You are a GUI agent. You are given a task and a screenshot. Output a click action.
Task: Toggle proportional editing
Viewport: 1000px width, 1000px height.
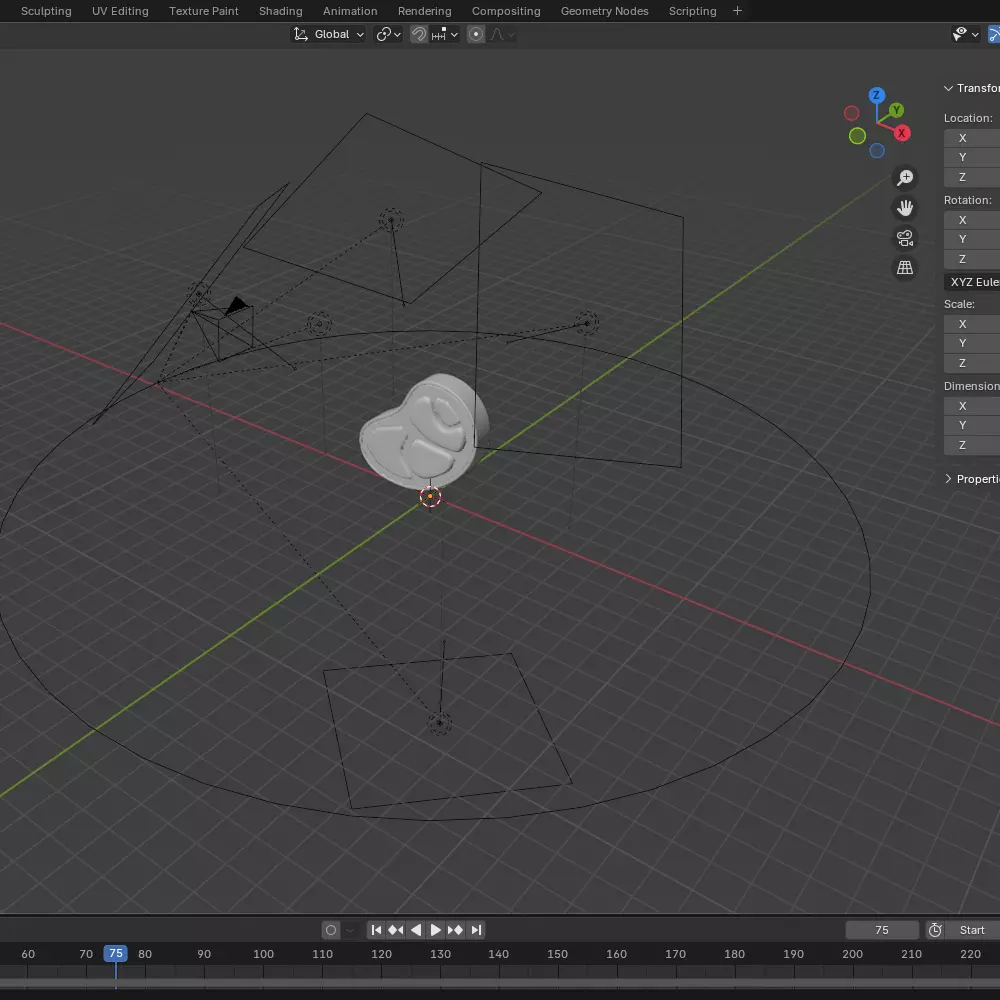(476, 34)
